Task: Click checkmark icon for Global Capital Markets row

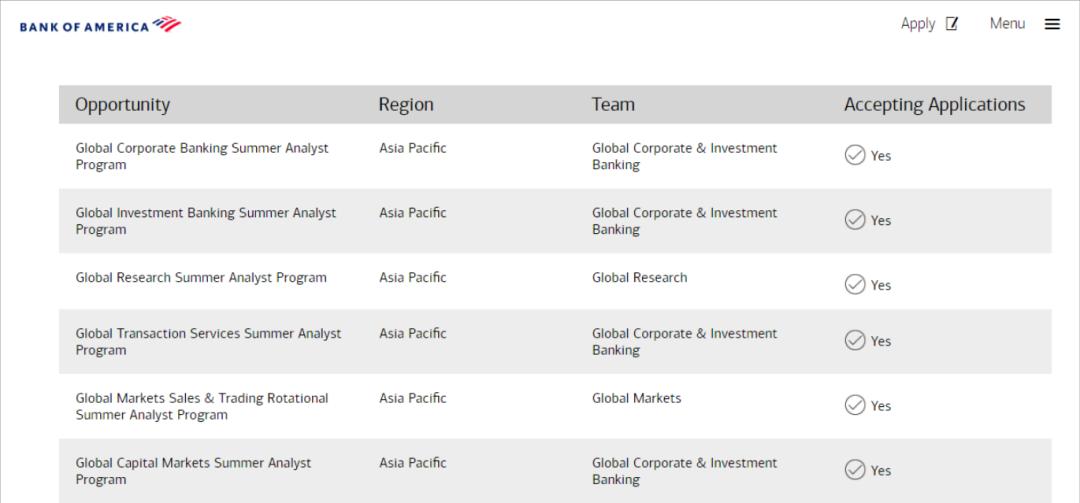Action: pyautogui.click(x=855, y=470)
